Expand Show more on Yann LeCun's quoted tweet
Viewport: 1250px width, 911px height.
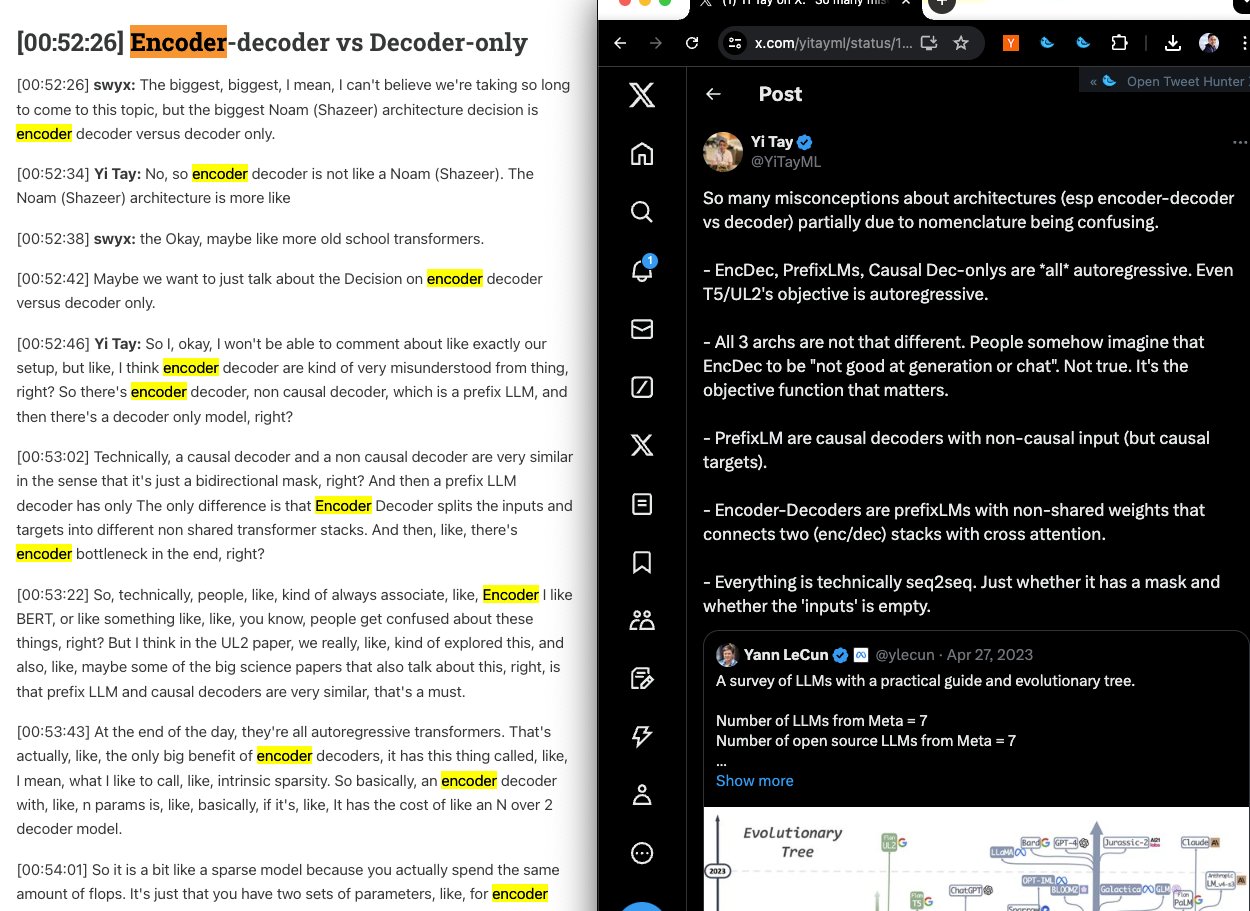(754, 781)
